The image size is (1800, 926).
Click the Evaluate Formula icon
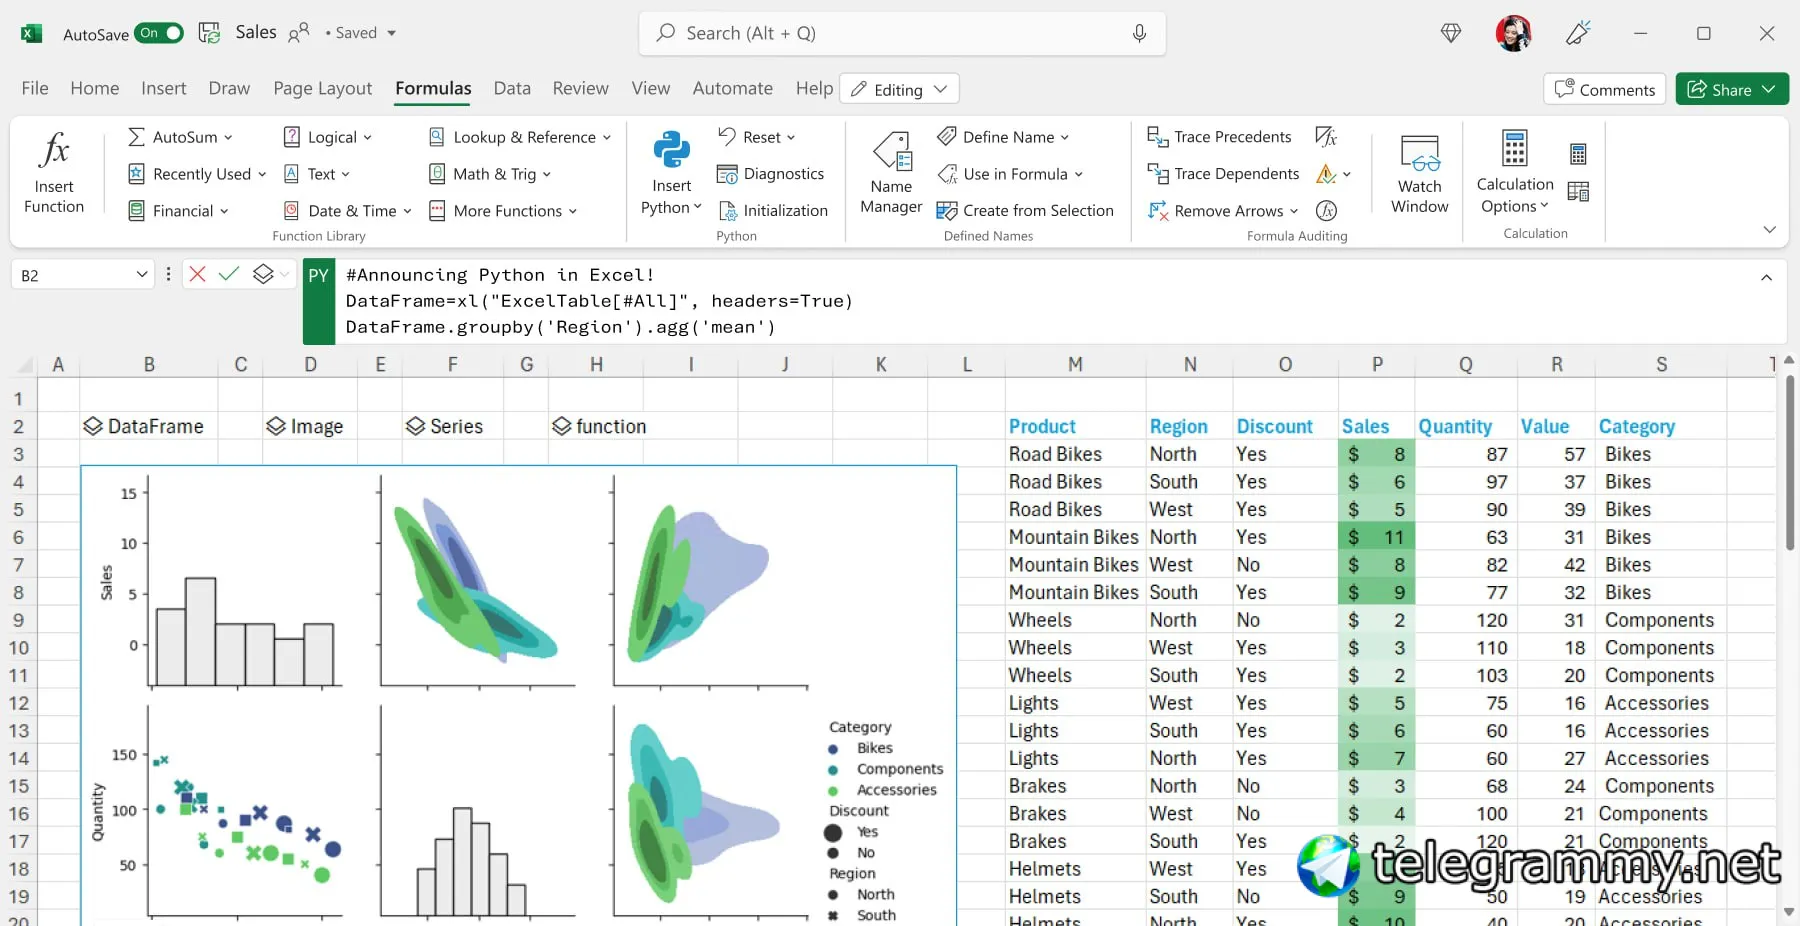(x=1326, y=211)
